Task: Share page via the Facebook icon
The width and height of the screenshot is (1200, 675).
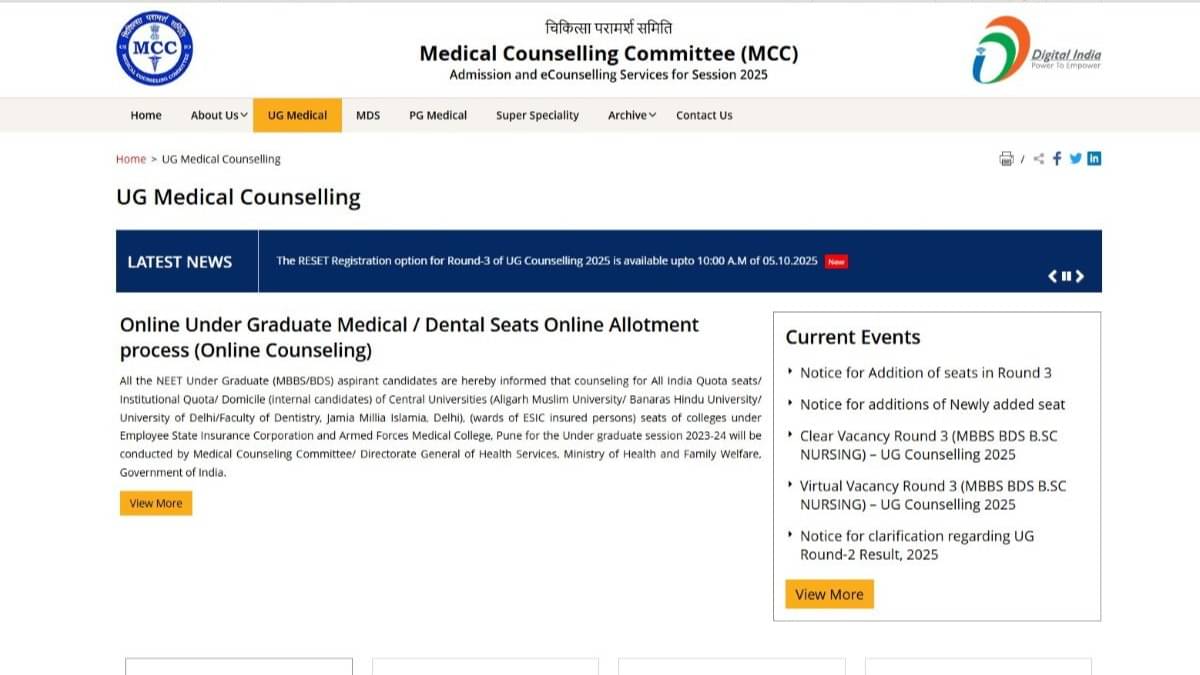Action: 1057,158
